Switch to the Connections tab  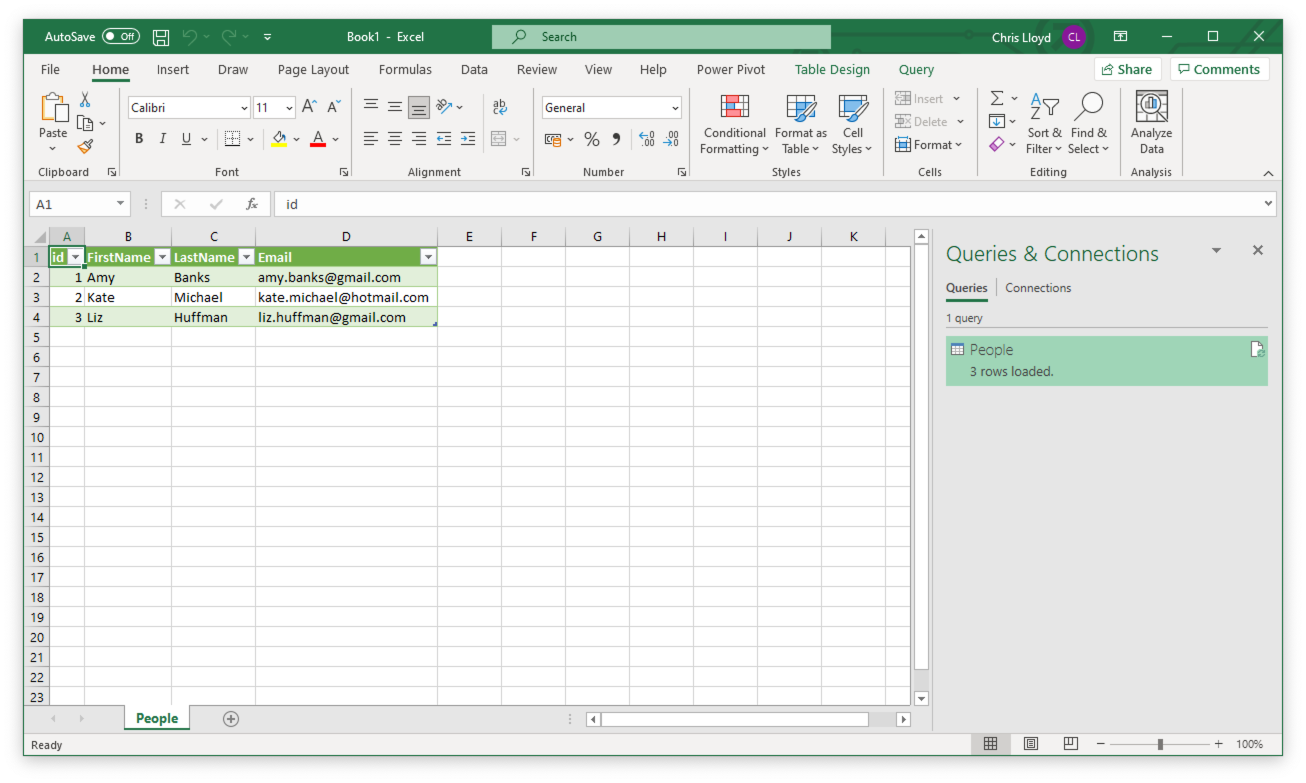click(1037, 288)
